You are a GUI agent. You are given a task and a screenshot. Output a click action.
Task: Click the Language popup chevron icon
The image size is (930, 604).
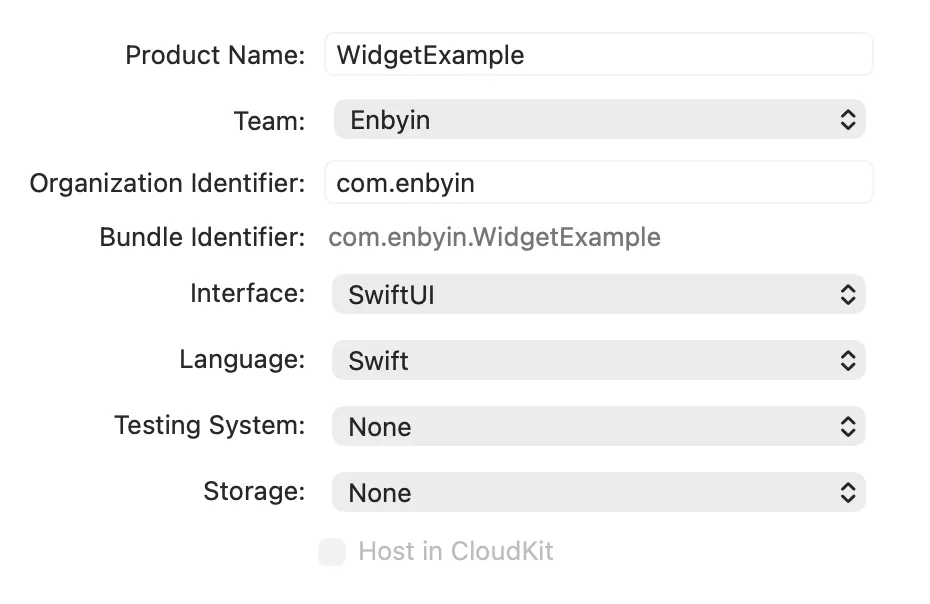pyautogui.click(x=849, y=360)
